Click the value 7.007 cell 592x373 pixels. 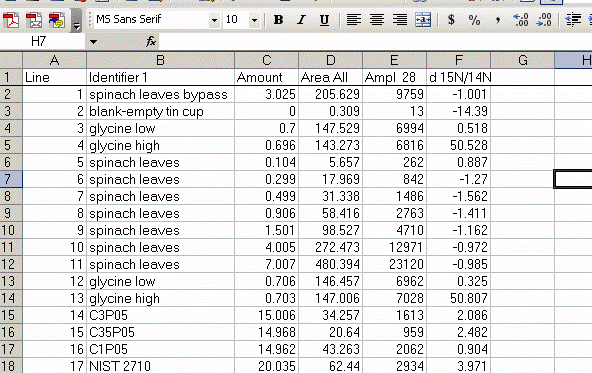point(267,264)
